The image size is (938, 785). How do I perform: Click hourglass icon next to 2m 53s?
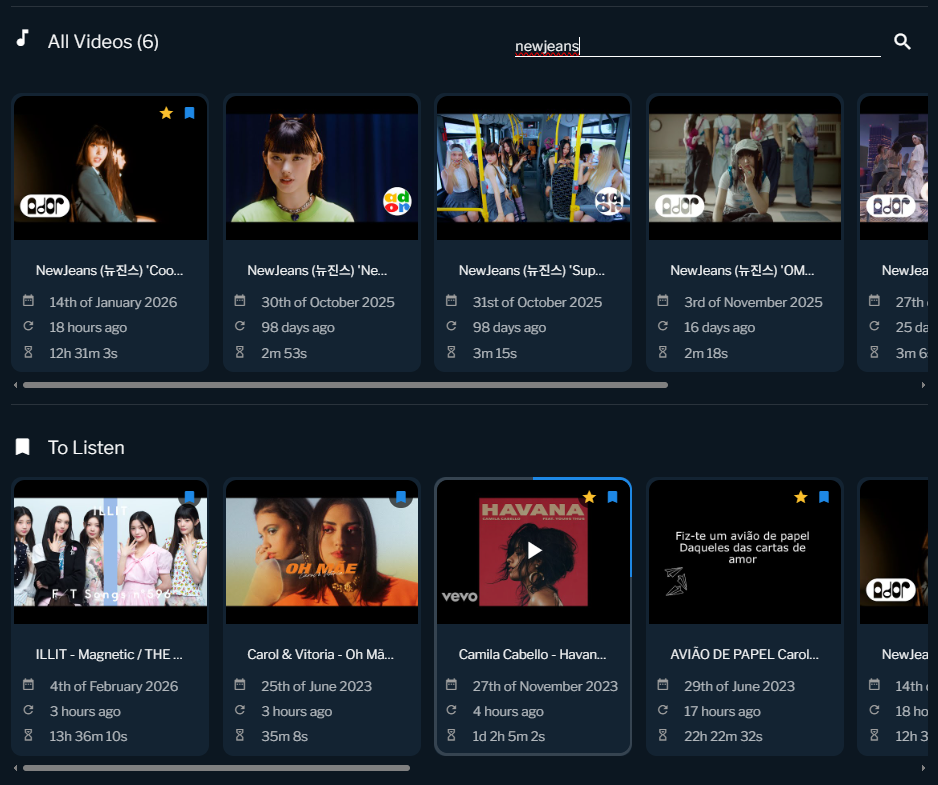coord(240,352)
